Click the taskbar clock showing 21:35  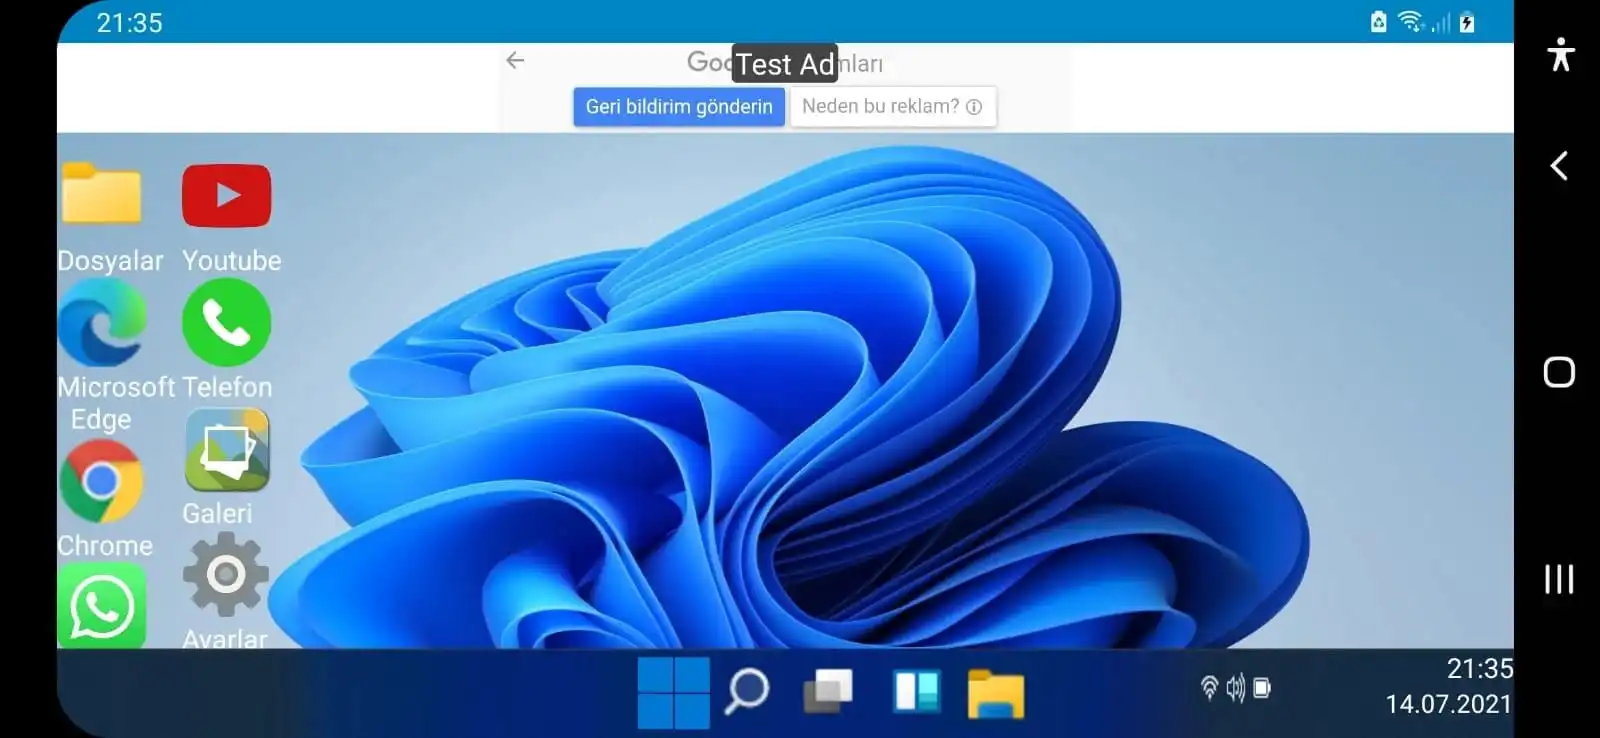1479,669
